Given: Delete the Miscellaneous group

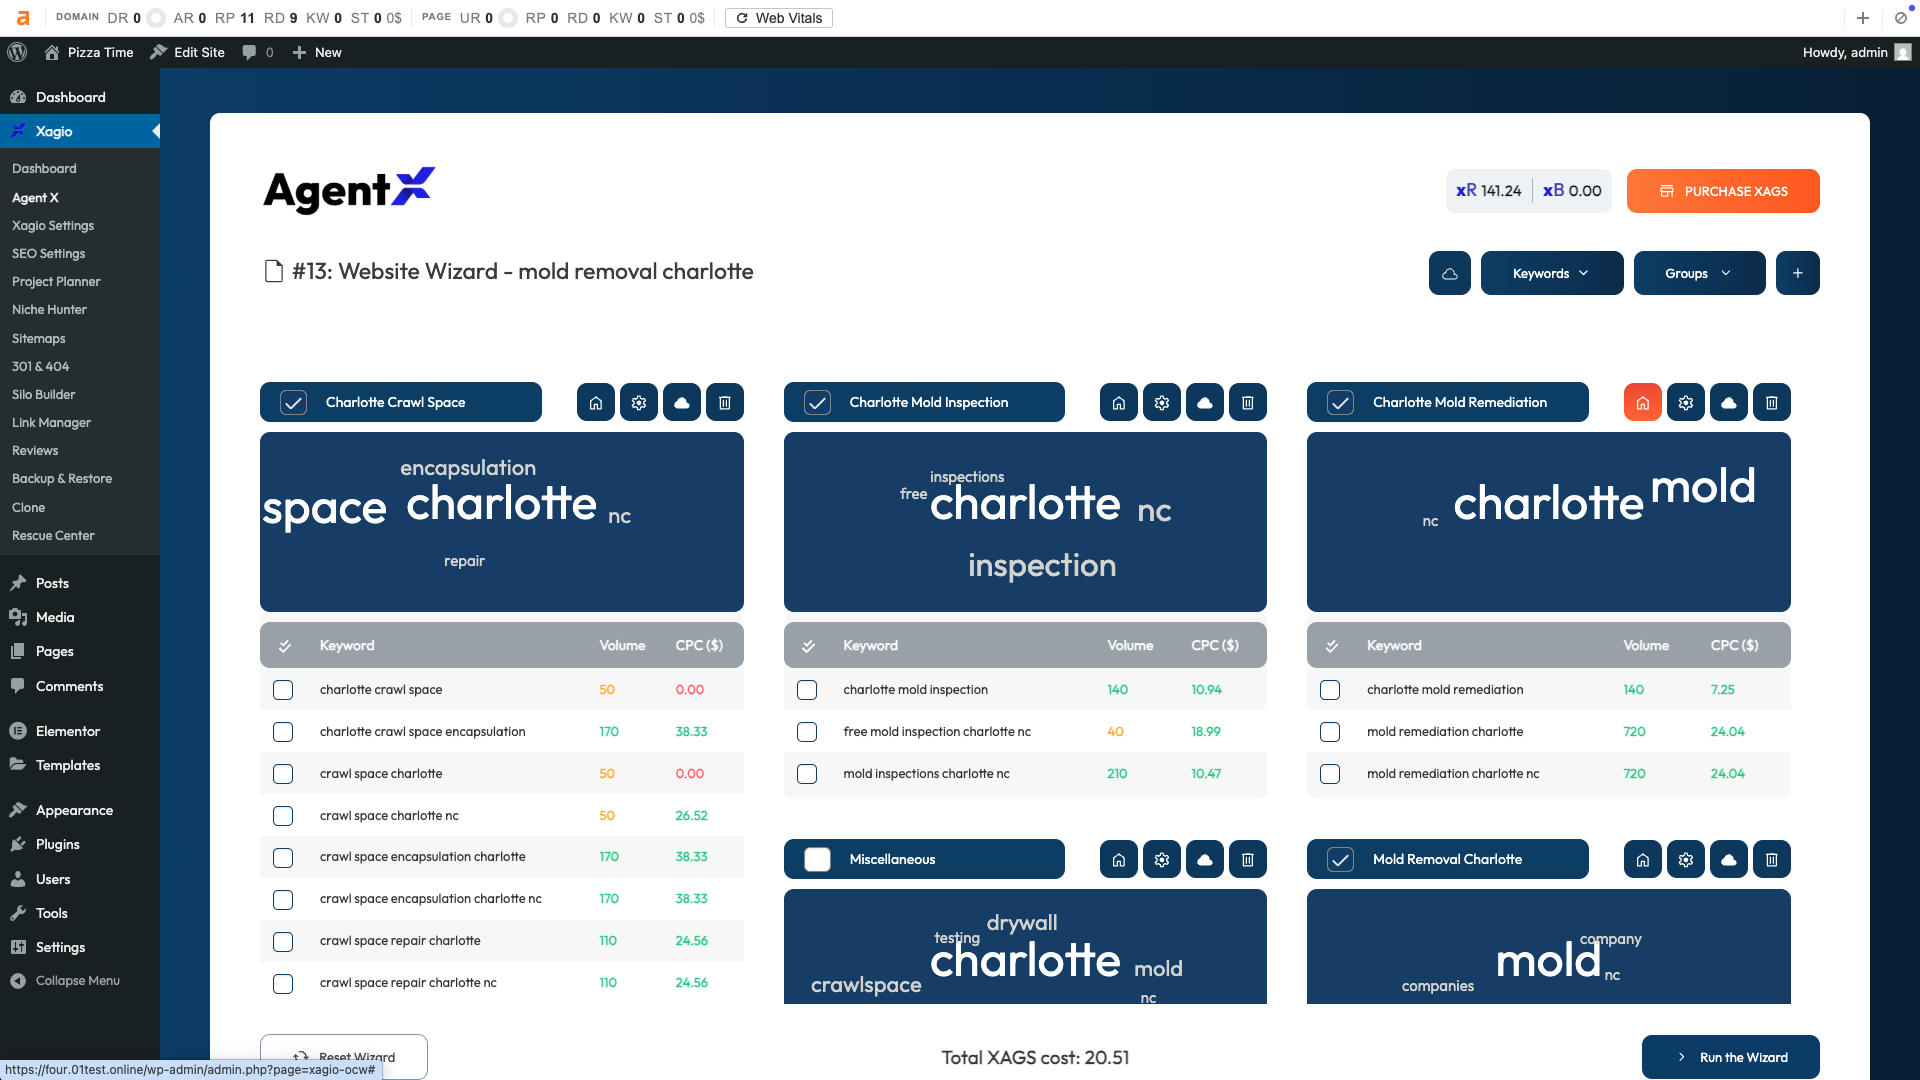Looking at the screenshot, I should tap(1248, 859).
